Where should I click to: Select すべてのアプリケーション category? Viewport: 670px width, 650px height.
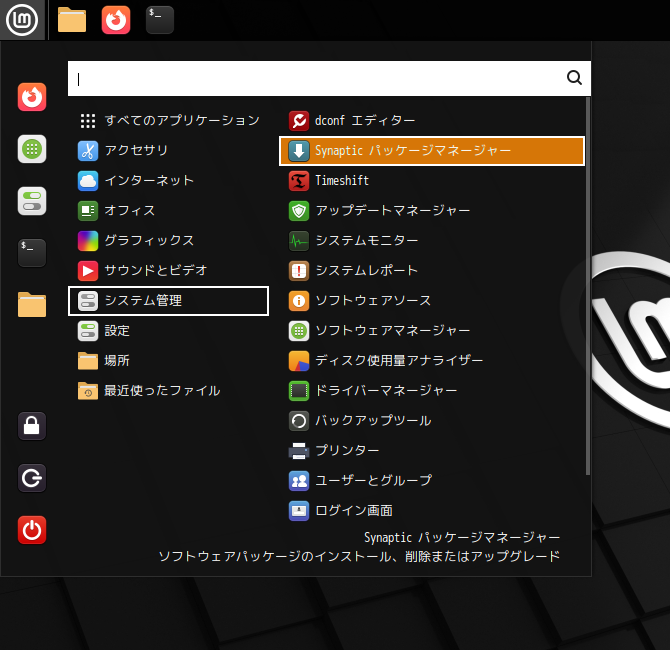(168, 121)
